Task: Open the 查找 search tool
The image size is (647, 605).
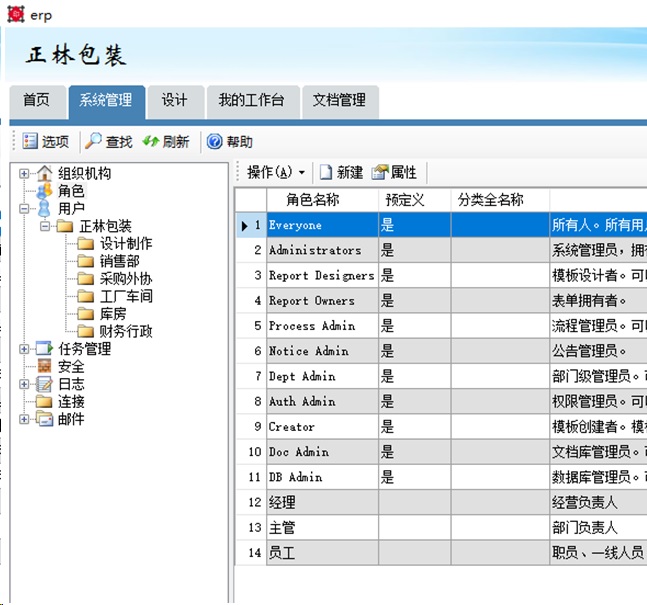Action: point(93,142)
